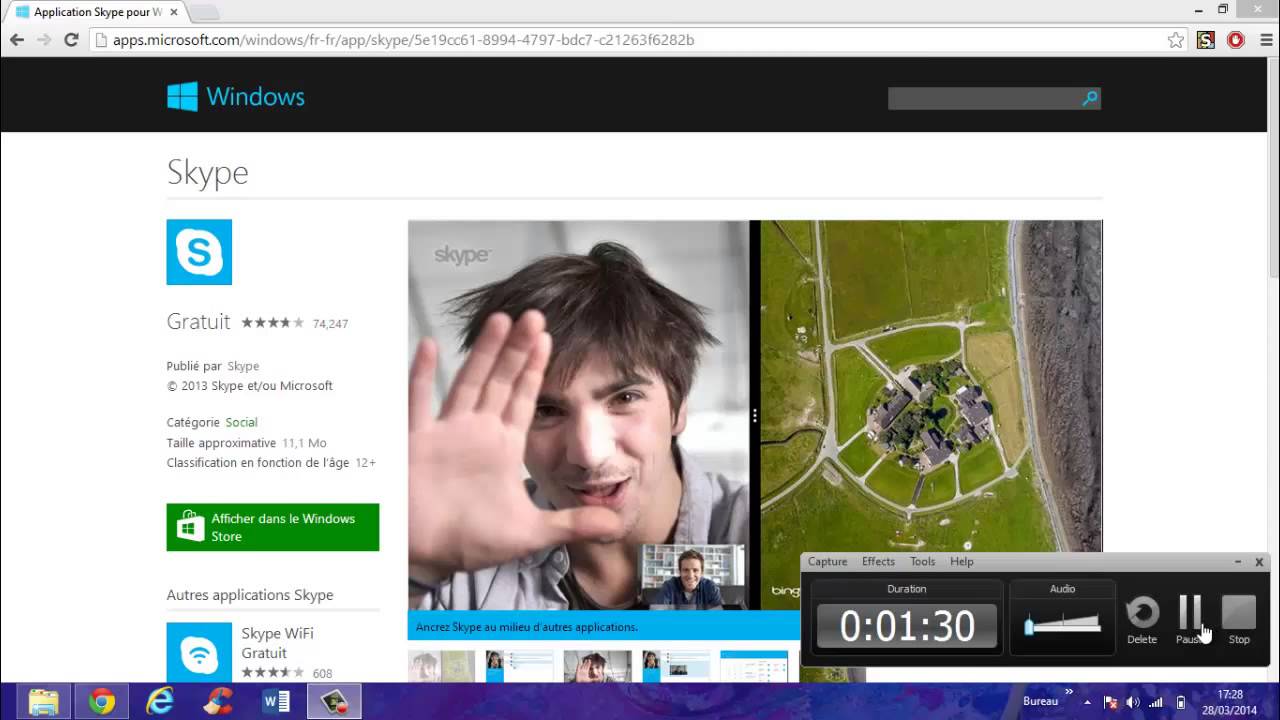The width and height of the screenshot is (1280, 720).
Task: Select the fourth screenshot thumbnail
Action: (675, 666)
